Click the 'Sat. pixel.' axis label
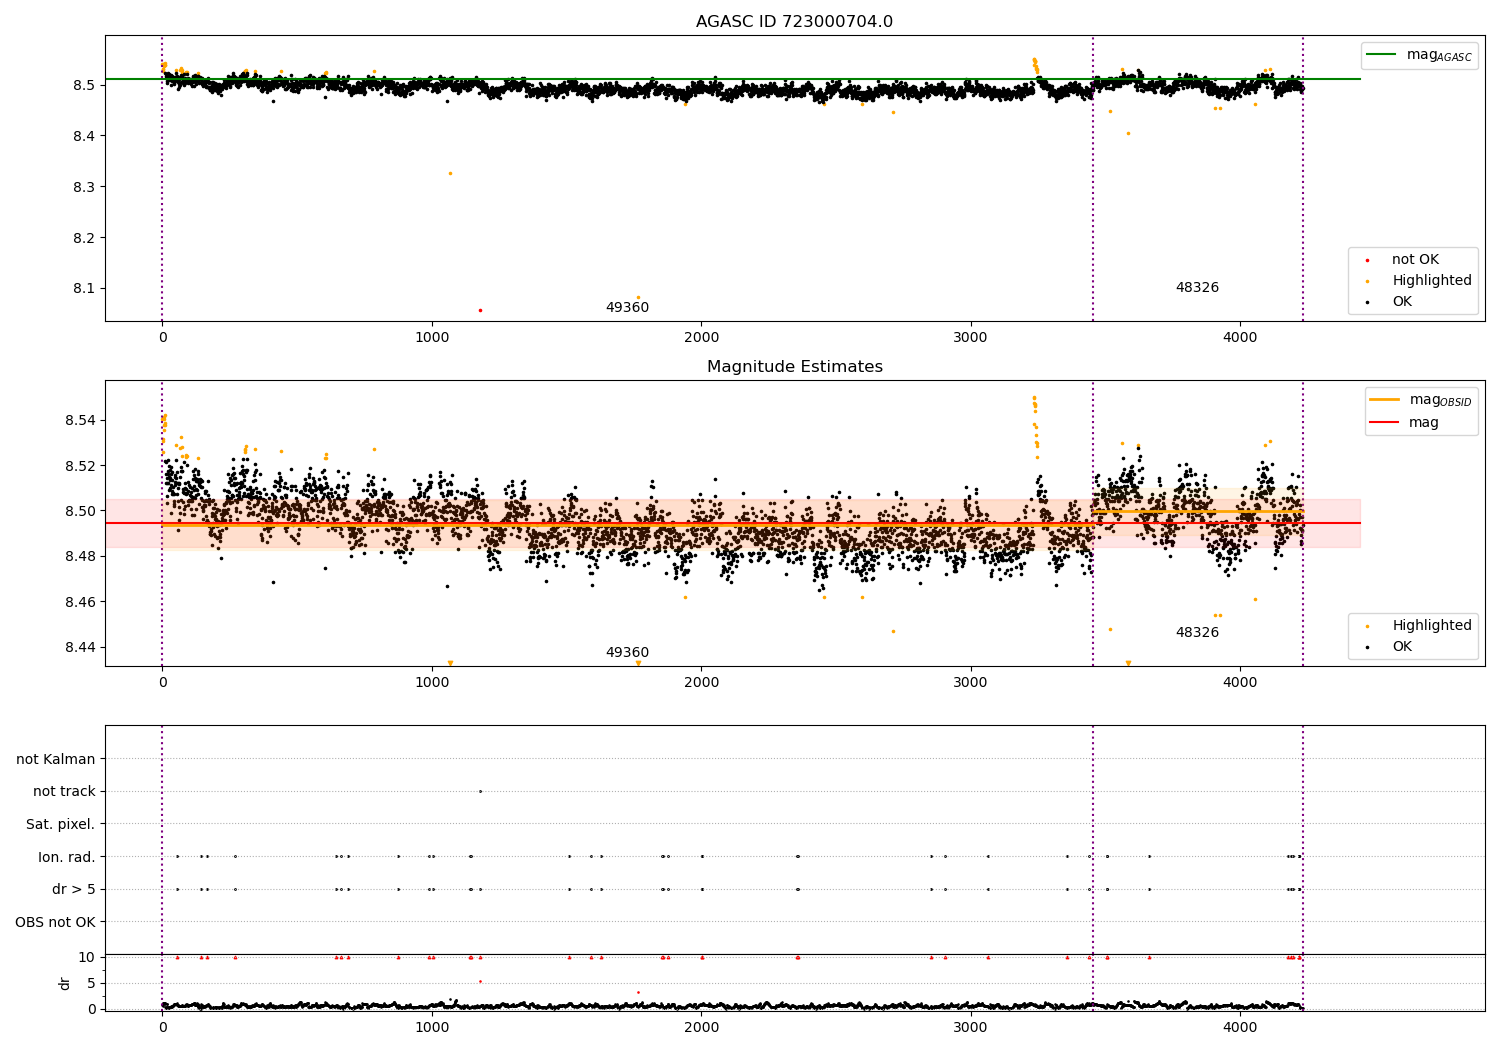 point(61,825)
